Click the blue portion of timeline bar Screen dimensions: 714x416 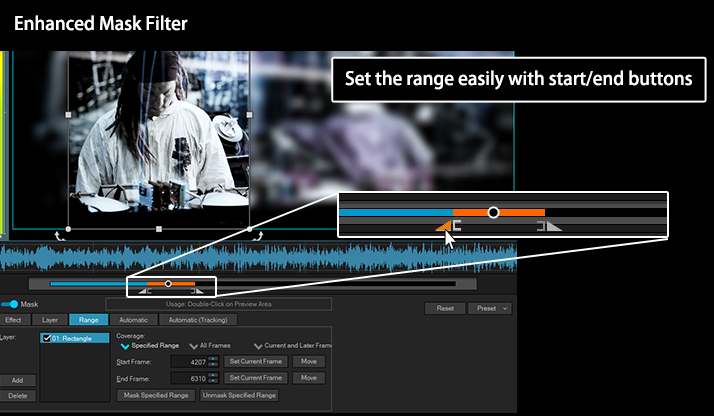[x=98, y=284]
